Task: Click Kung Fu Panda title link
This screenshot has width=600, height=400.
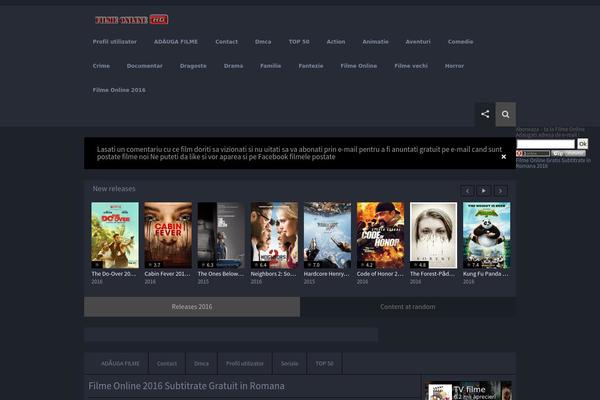Action: (486, 274)
